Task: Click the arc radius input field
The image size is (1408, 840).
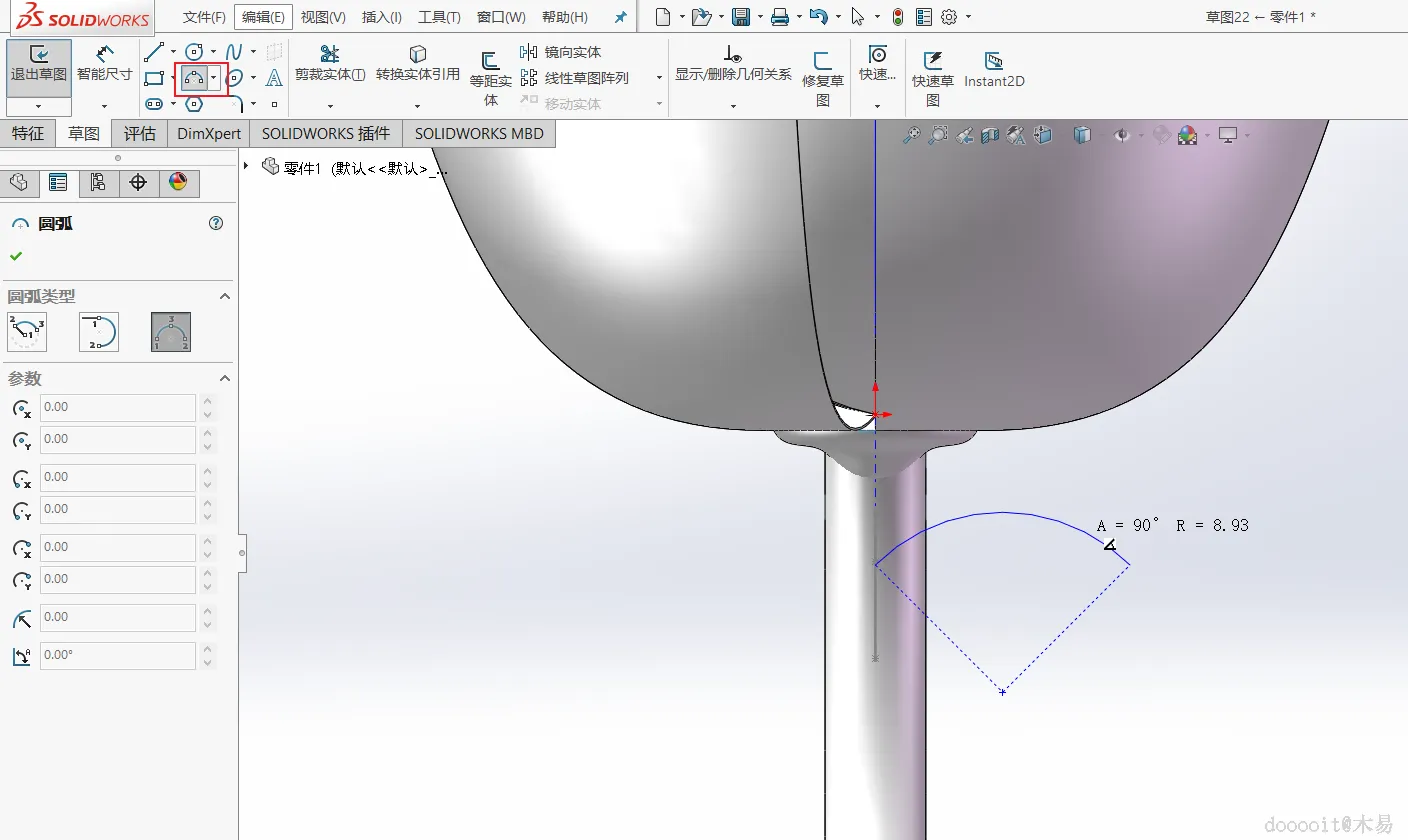Action: pyautogui.click(x=117, y=617)
